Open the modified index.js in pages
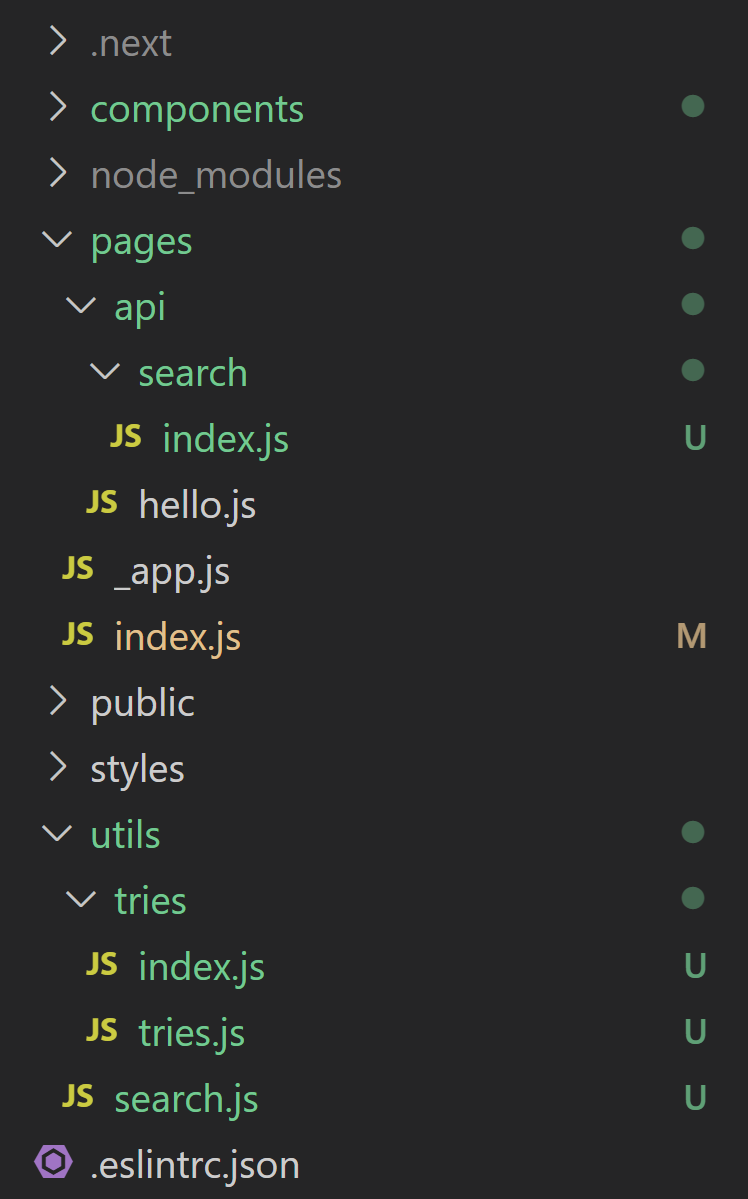This screenshot has width=748, height=1199. (x=177, y=637)
